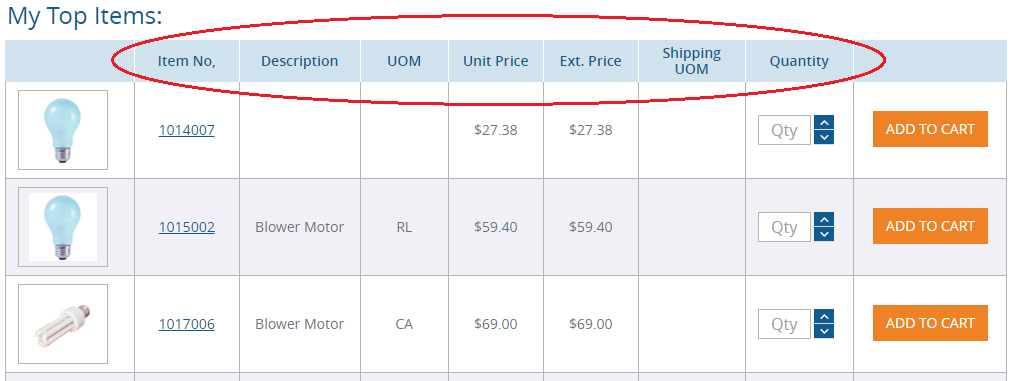1019x381 pixels.
Task: Click the Item No column header
Action: coord(187,61)
